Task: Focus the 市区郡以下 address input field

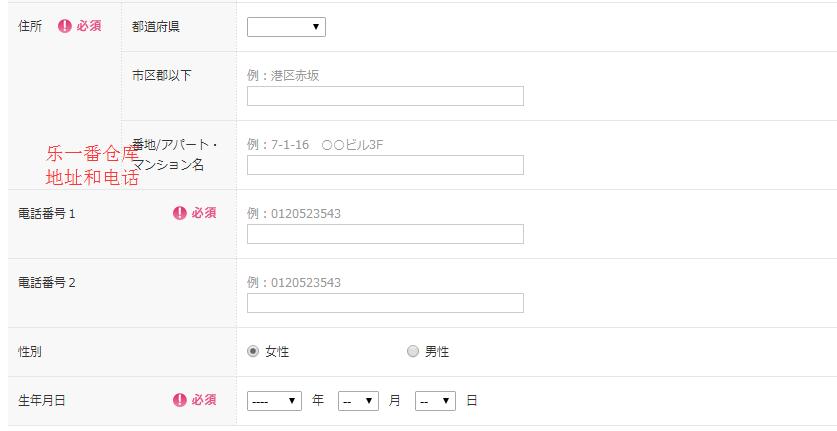Action: (x=385, y=96)
